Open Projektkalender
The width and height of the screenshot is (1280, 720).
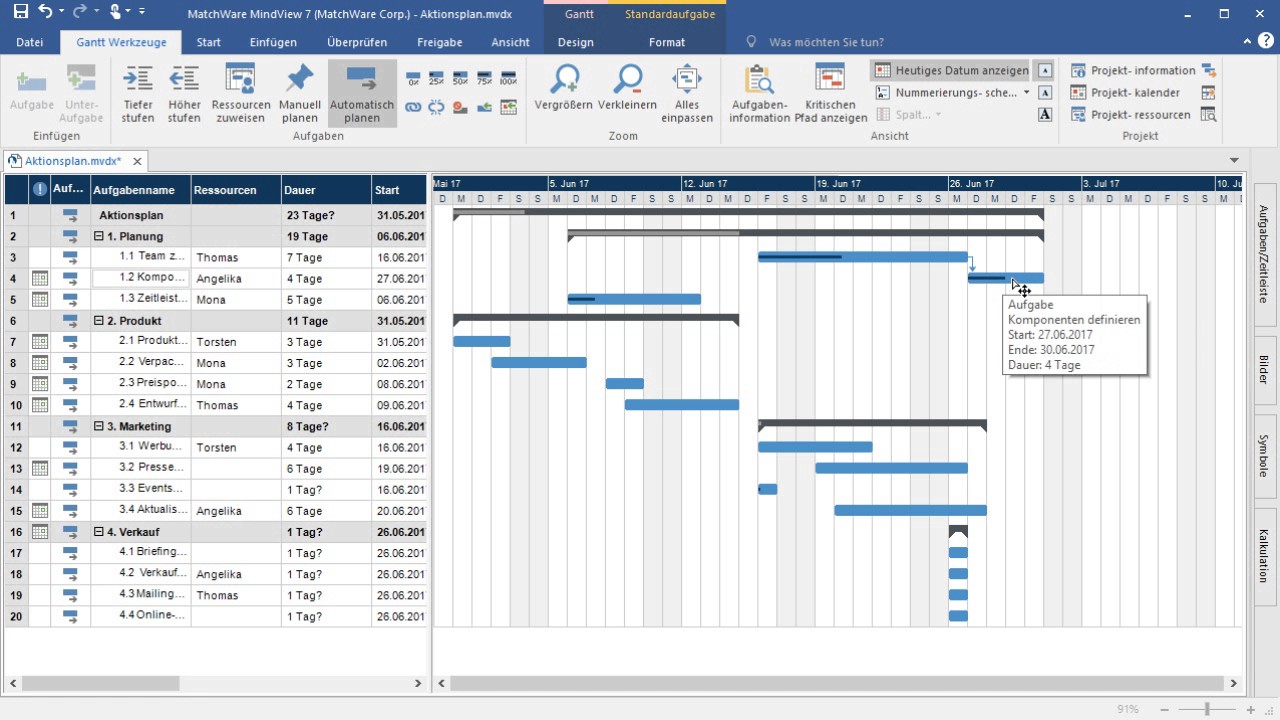coord(1125,93)
